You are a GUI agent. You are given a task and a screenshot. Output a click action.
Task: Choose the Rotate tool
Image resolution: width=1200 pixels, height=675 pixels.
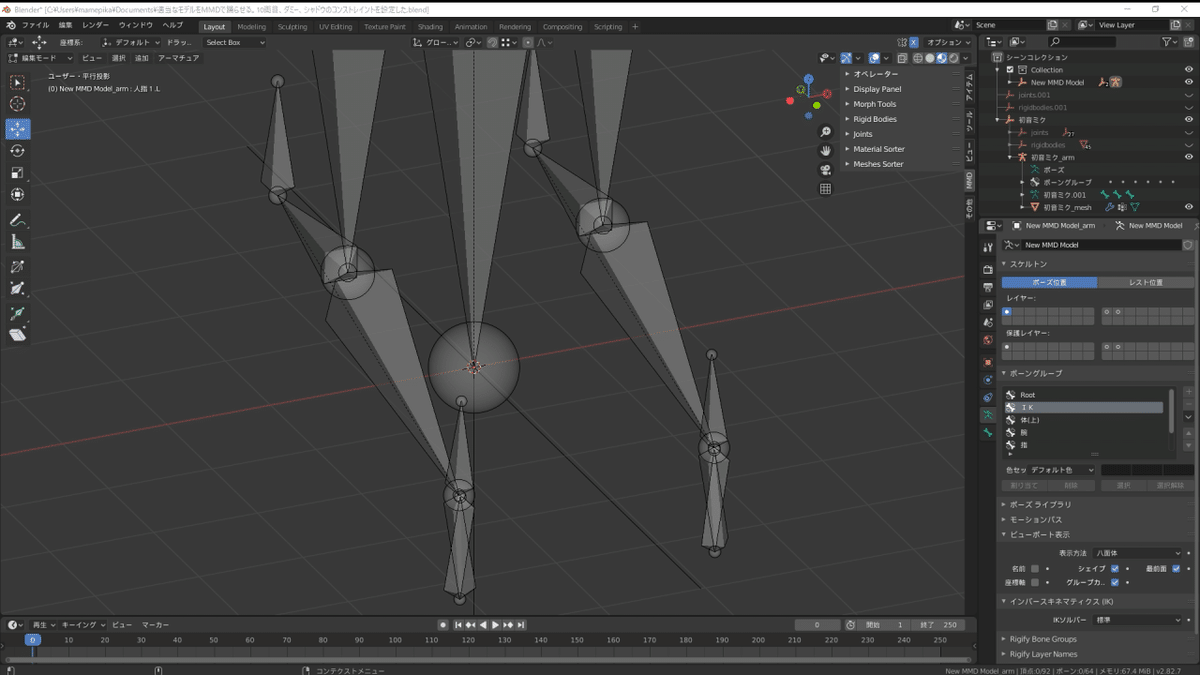pyautogui.click(x=18, y=151)
